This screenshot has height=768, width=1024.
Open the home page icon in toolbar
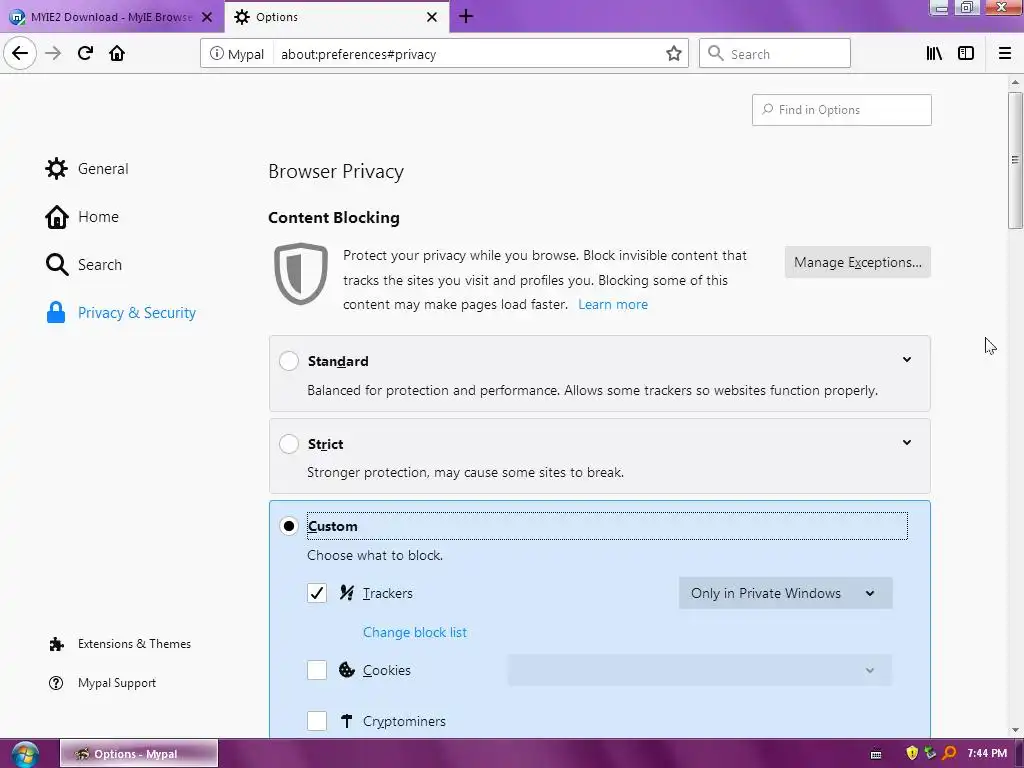click(117, 53)
